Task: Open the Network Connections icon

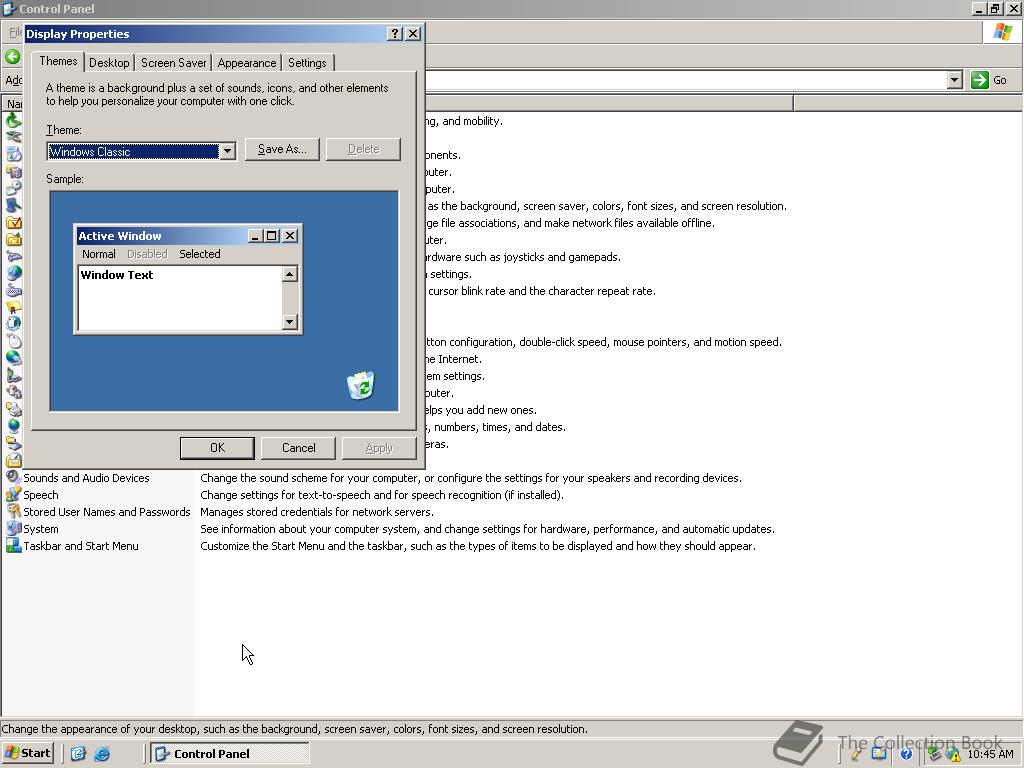Action: pyautogui.click(x=13, y=359)
